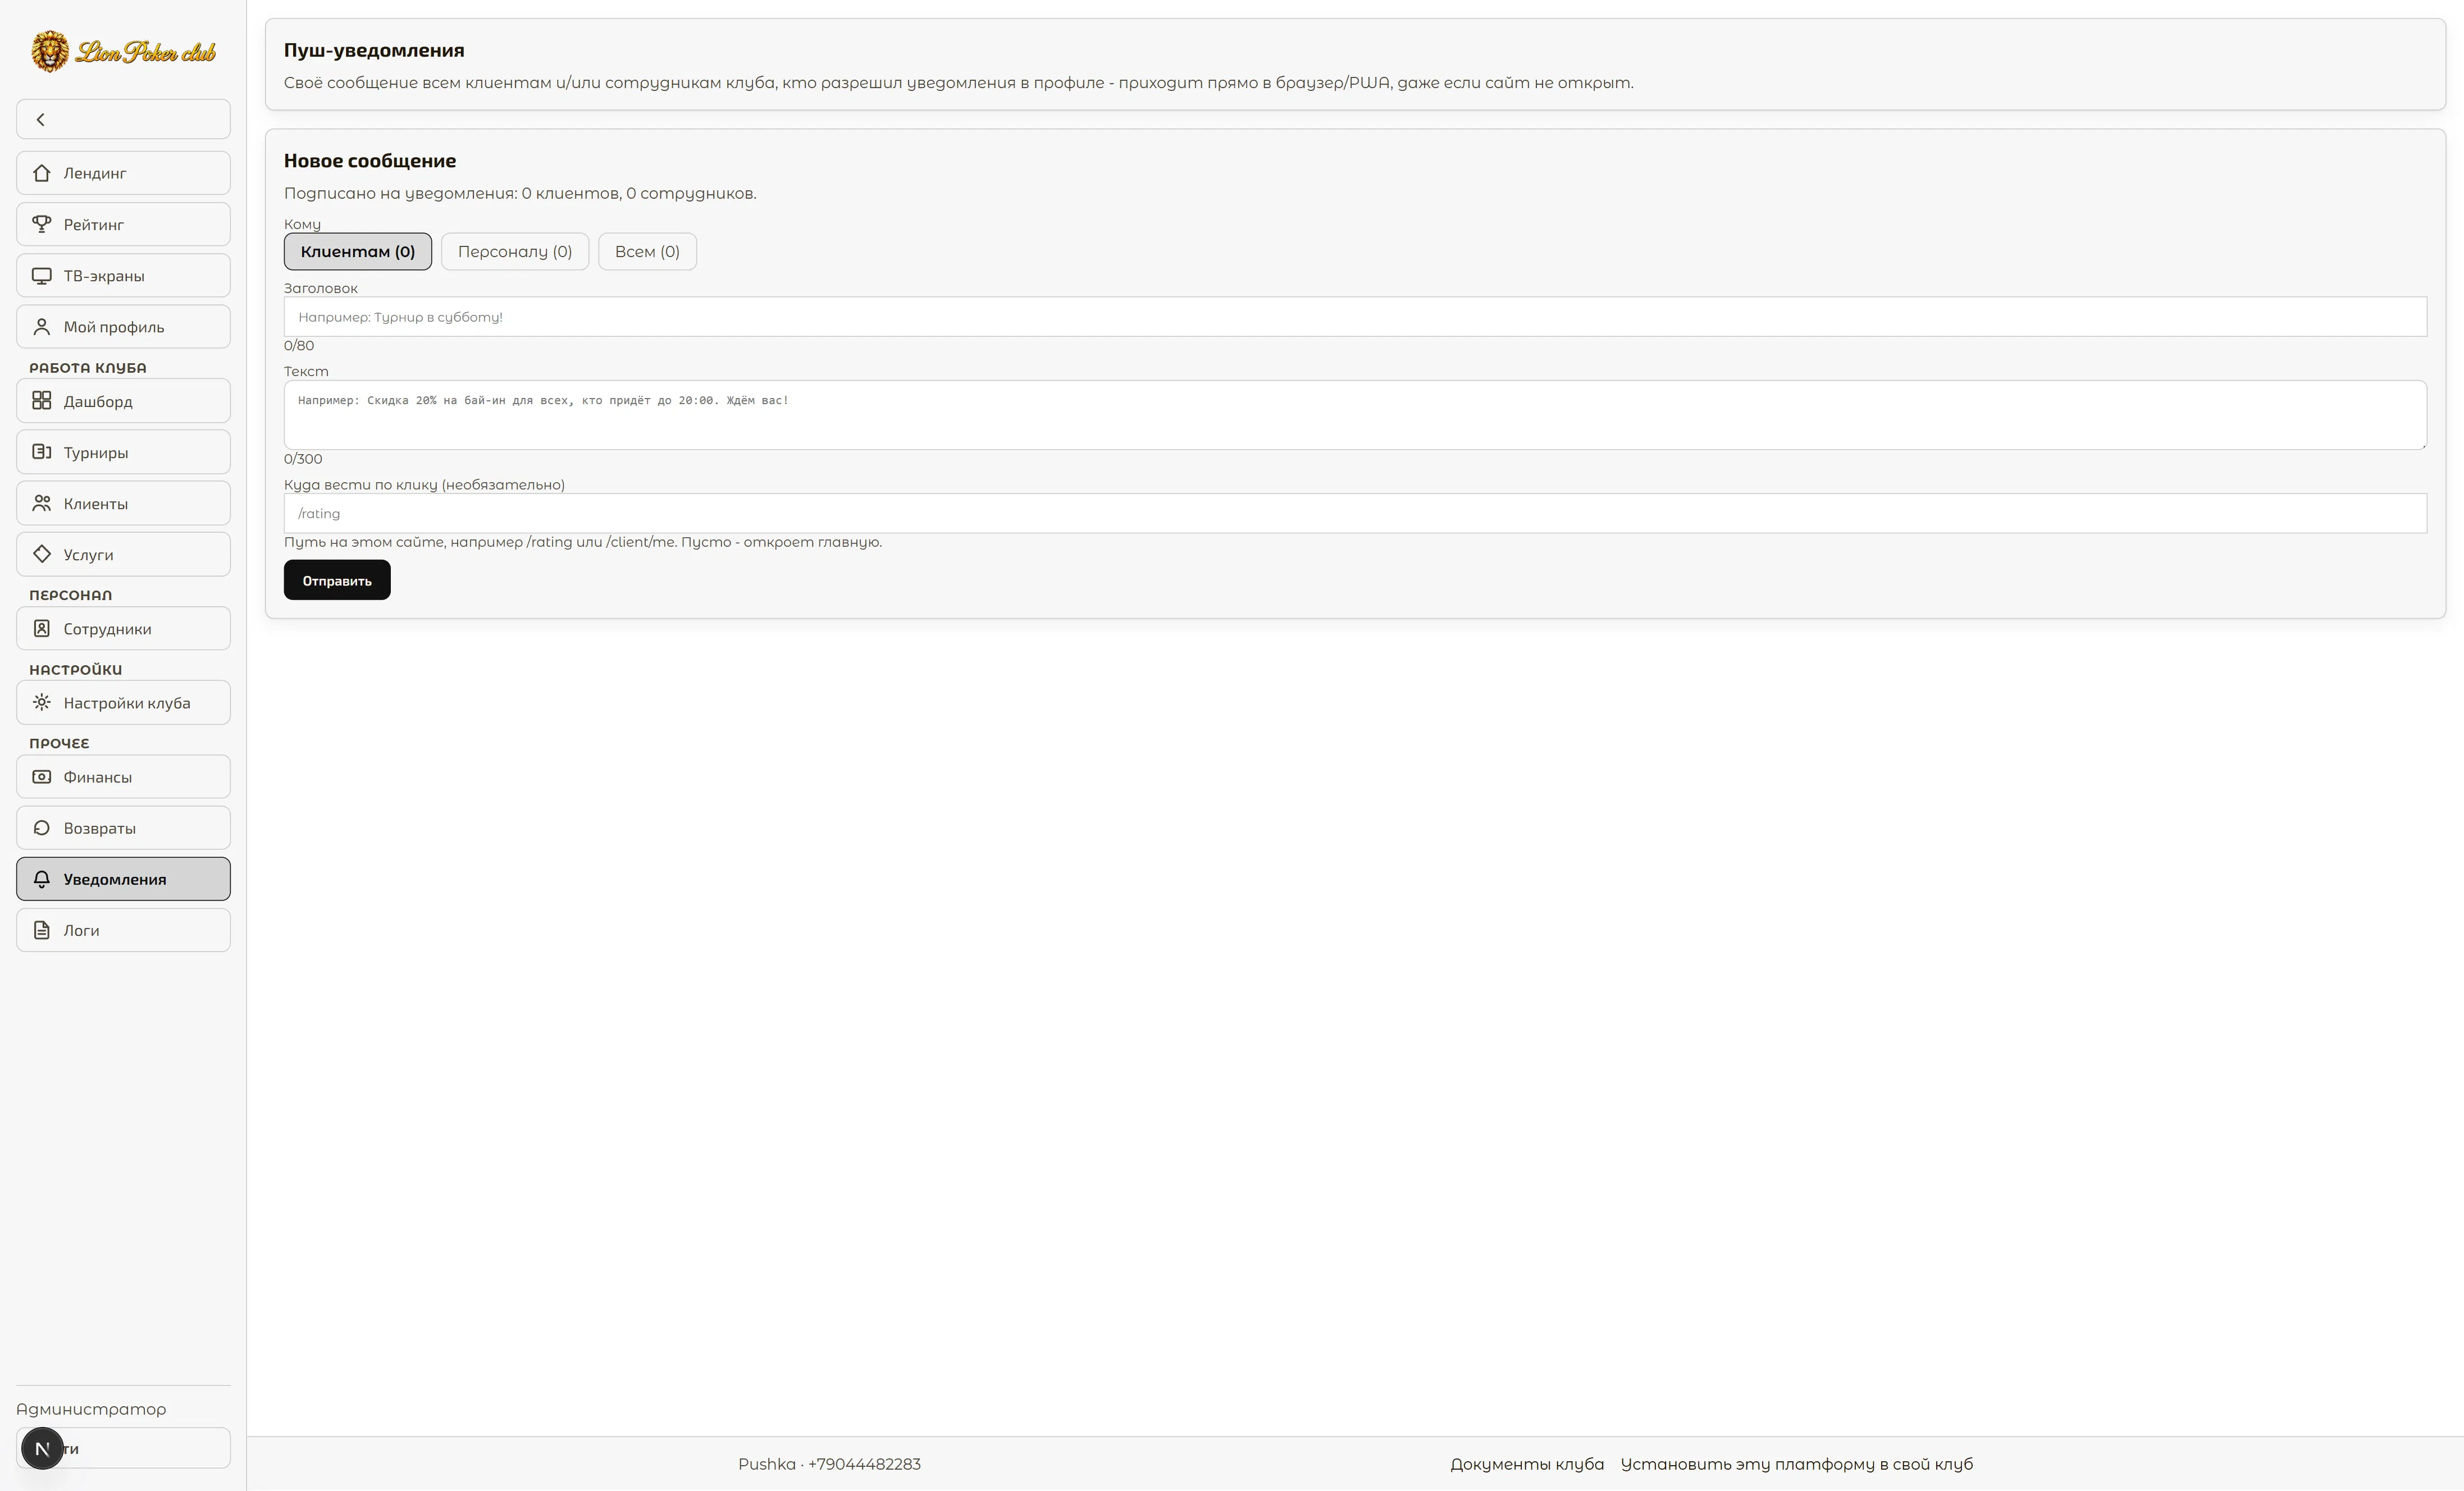The image size is (2464, 1491).
Task: Open the Рейтинг section
Action: [123, 224]
